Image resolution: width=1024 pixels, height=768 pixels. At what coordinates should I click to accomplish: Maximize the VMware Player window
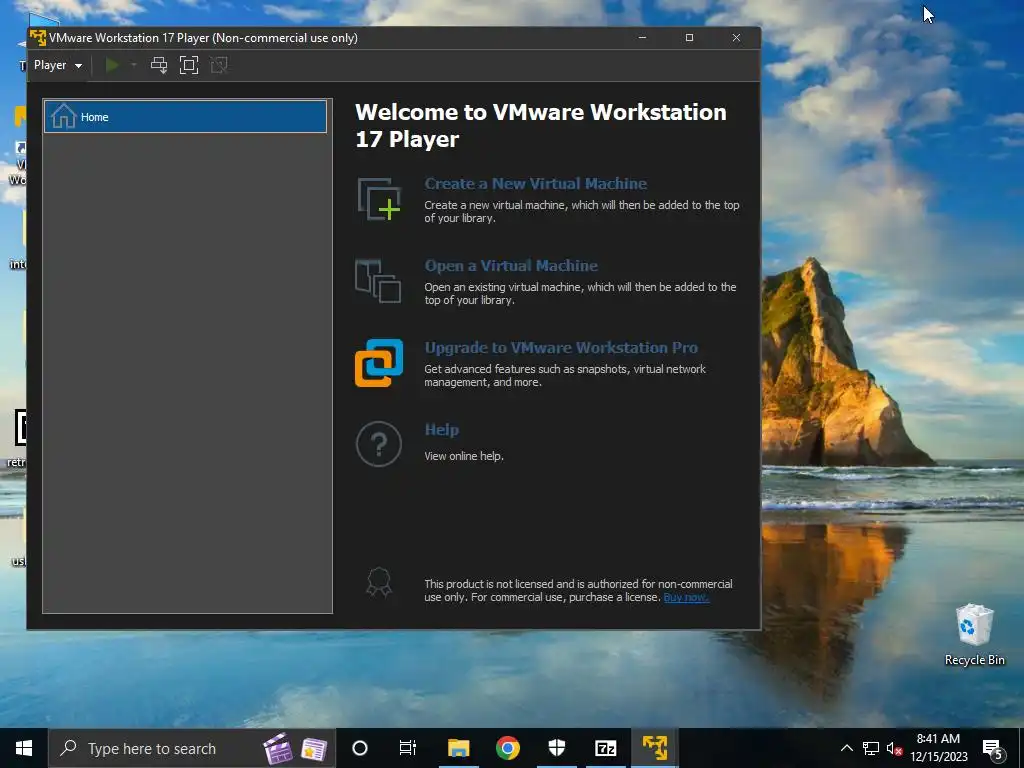pyautogui.click(x=689, y=38)
